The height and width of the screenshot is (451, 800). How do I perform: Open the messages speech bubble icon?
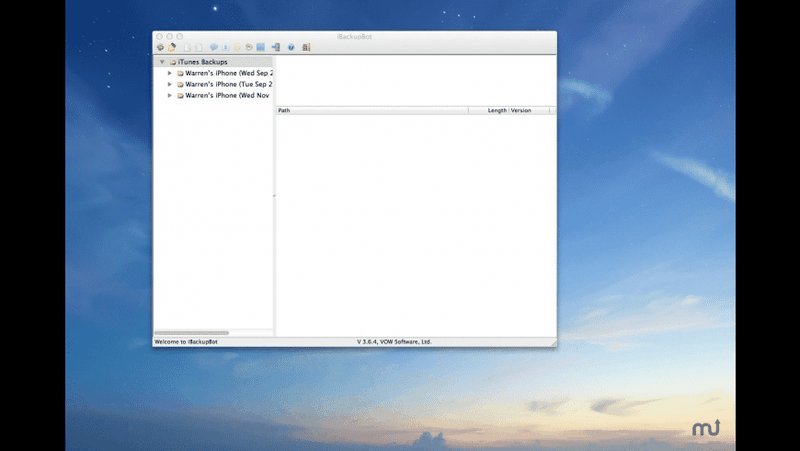coord(214,47)
